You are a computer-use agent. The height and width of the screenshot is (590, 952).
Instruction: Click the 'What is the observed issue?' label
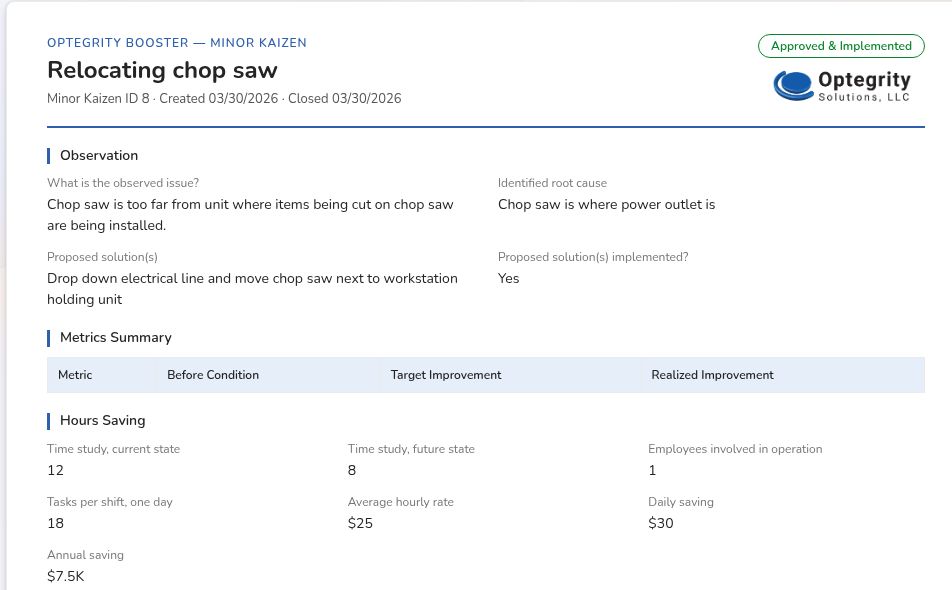click(123, 183)
